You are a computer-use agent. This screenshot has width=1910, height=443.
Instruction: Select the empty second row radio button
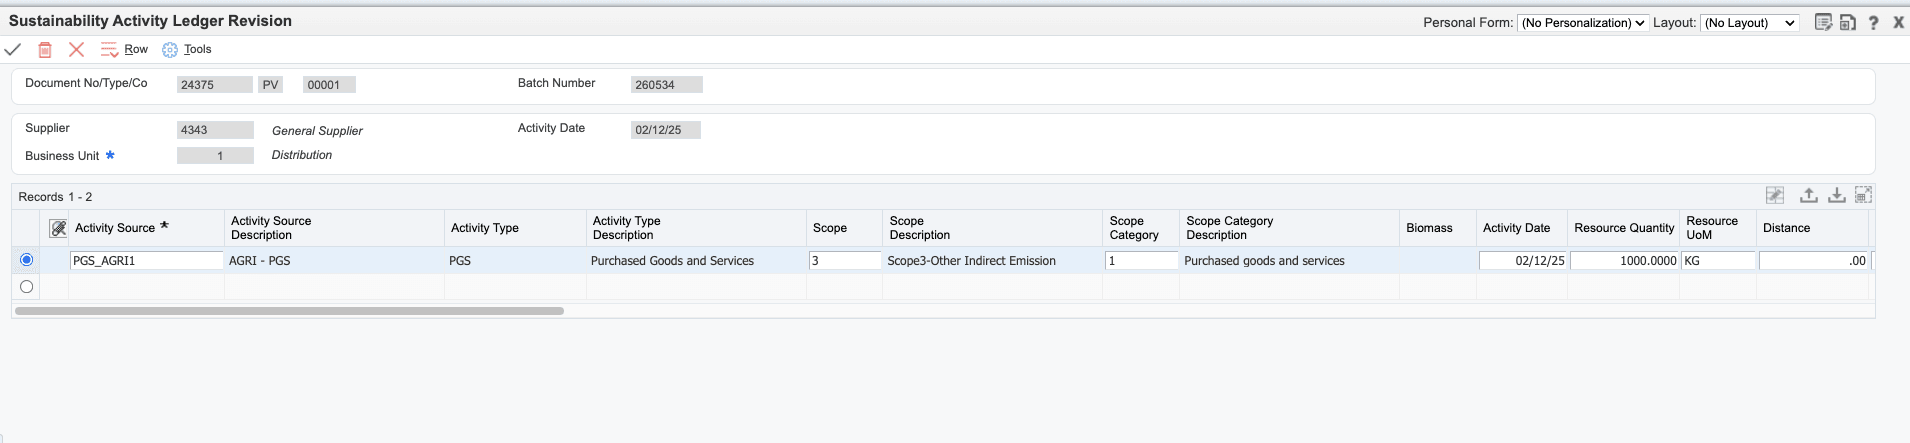[x=27, y=287]
